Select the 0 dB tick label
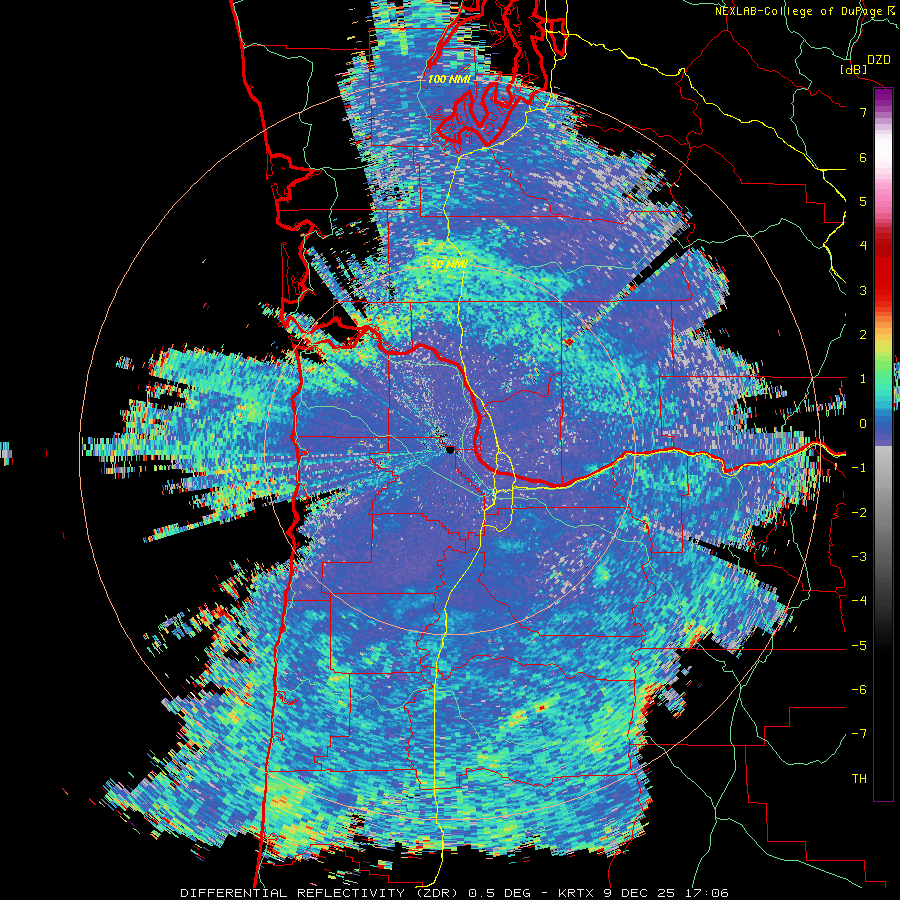 [863, 424]
